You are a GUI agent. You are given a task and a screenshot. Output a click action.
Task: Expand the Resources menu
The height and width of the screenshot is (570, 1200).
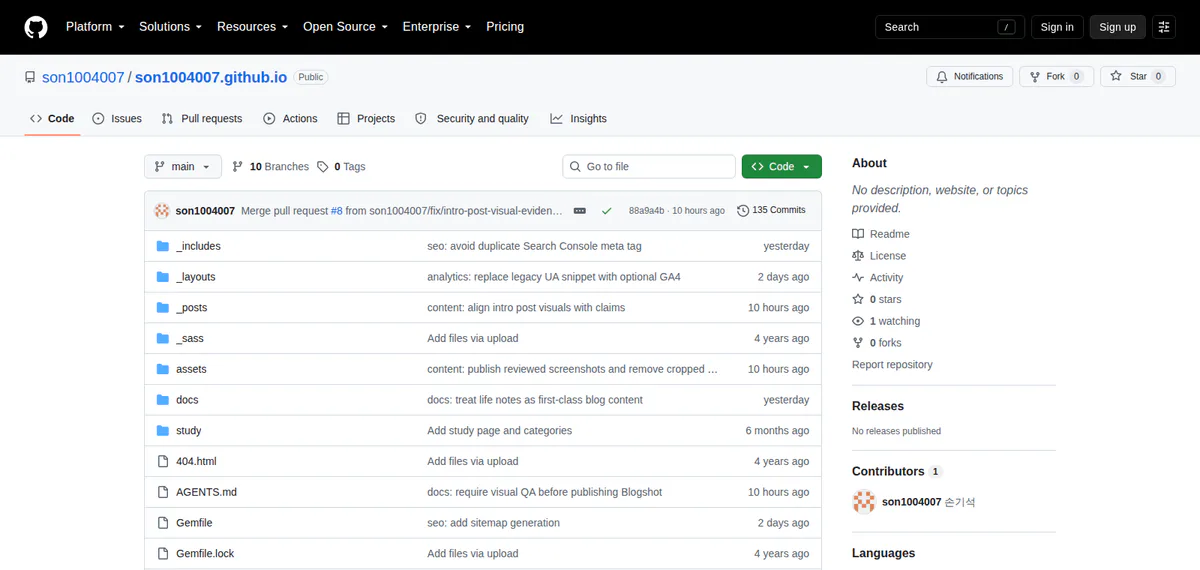click(x=253, y=27)
